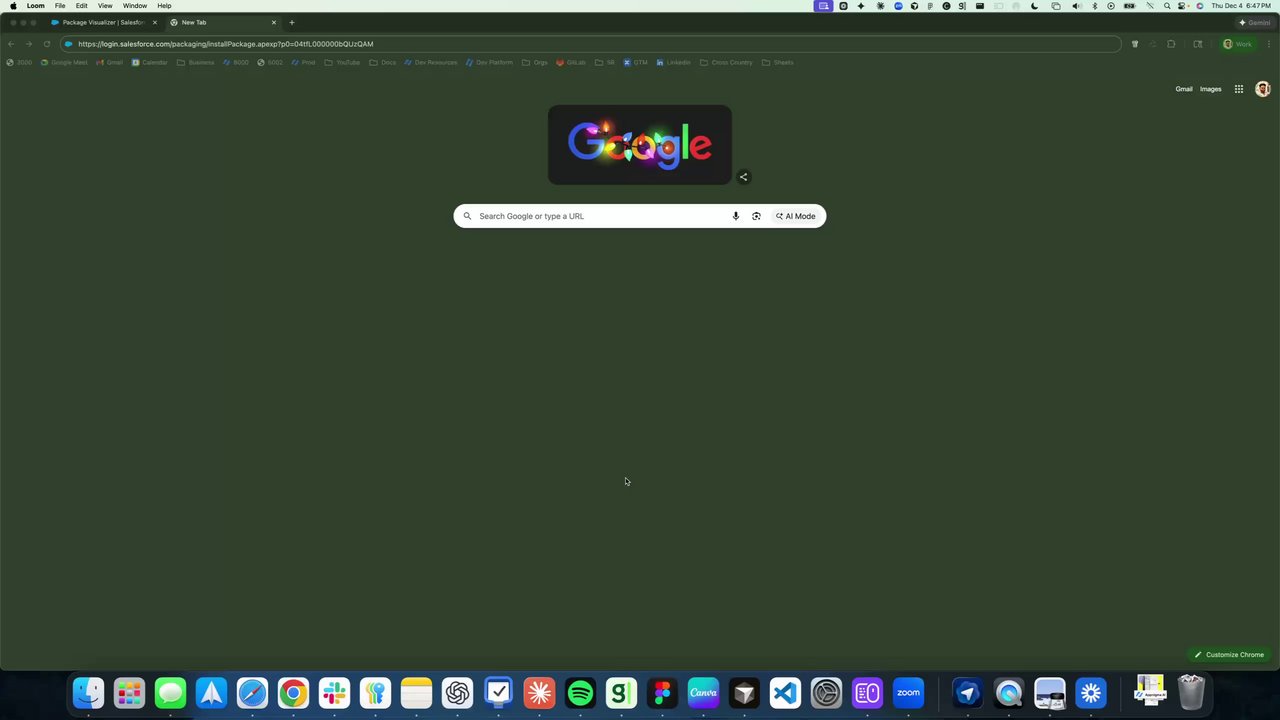Viewport: 1280px width, 720px height.
Task: Open the Calendar bookmark
Action: (150, 62)
